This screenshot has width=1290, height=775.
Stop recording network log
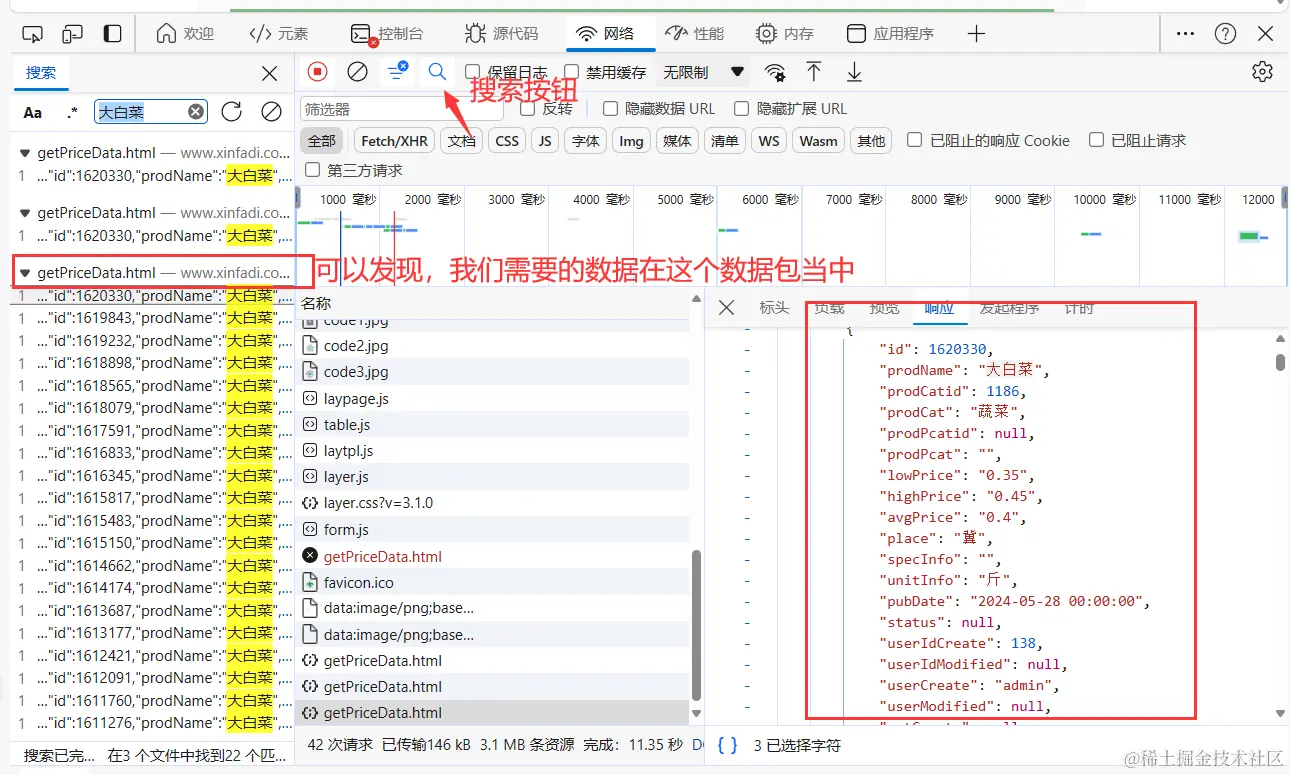pyautogui.click(x=317, y=72)
